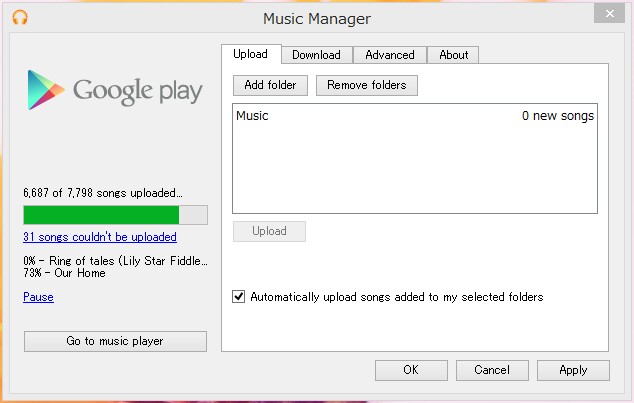The height and width of the screenshot is (403, 634).
Task: Confirm with the OK button
Action: click(411, 370)
